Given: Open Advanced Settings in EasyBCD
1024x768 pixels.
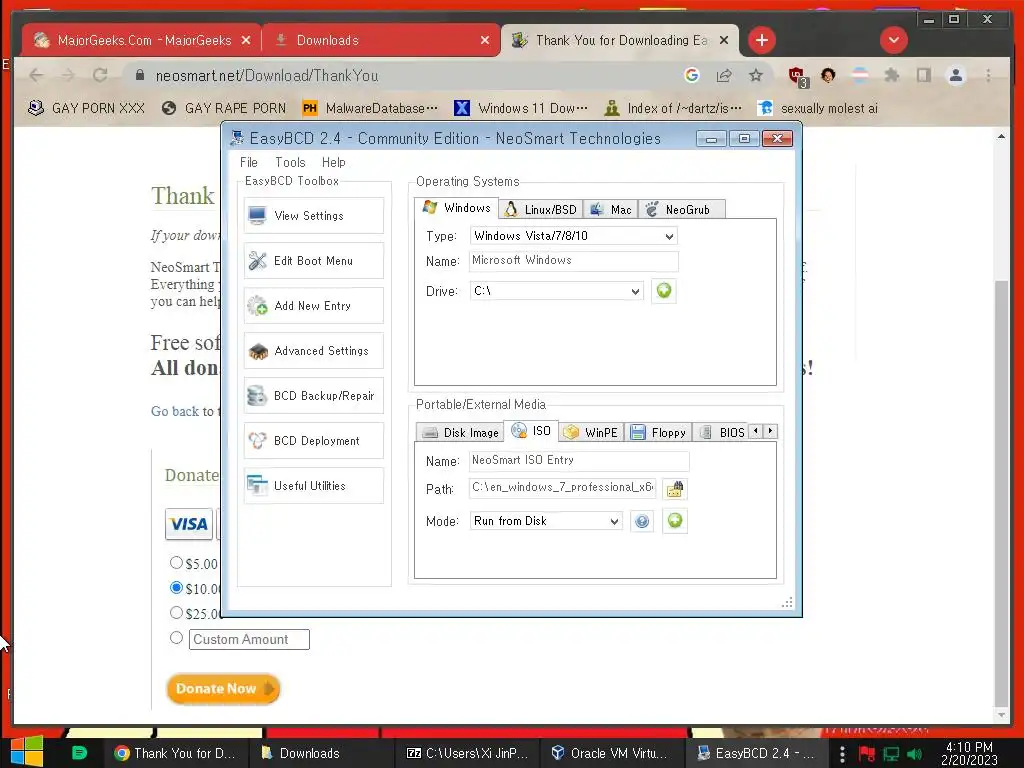Looking at the screenshot, I should pos(313,351).
